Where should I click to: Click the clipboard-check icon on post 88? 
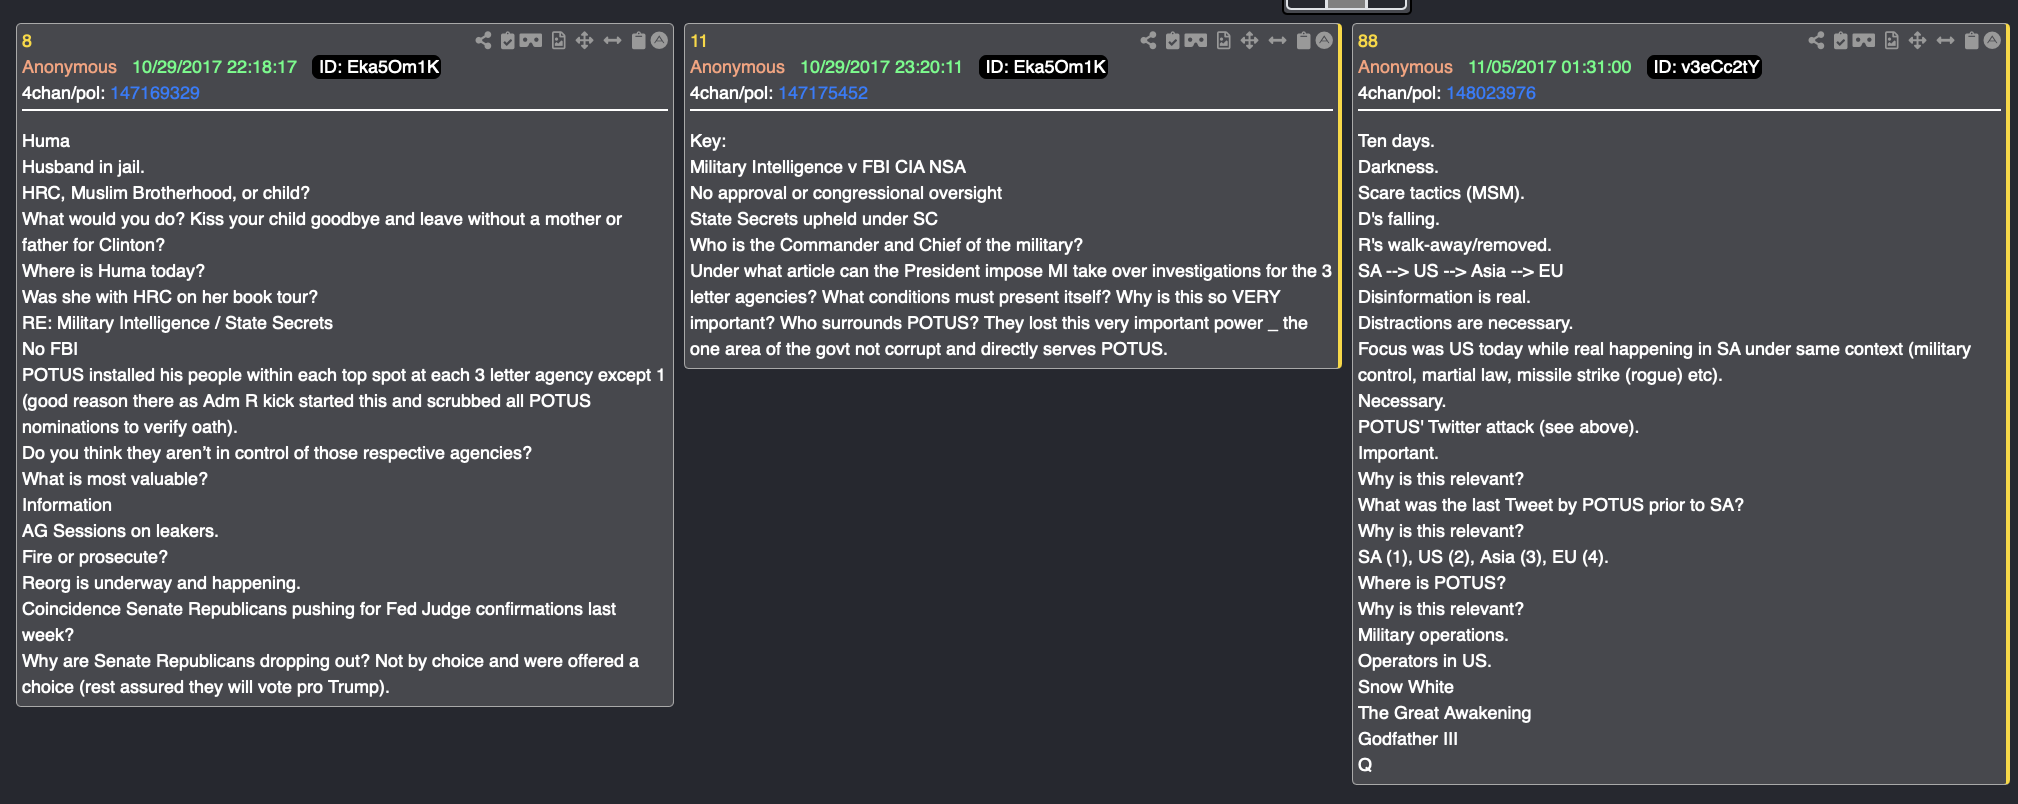(1841, 40)
